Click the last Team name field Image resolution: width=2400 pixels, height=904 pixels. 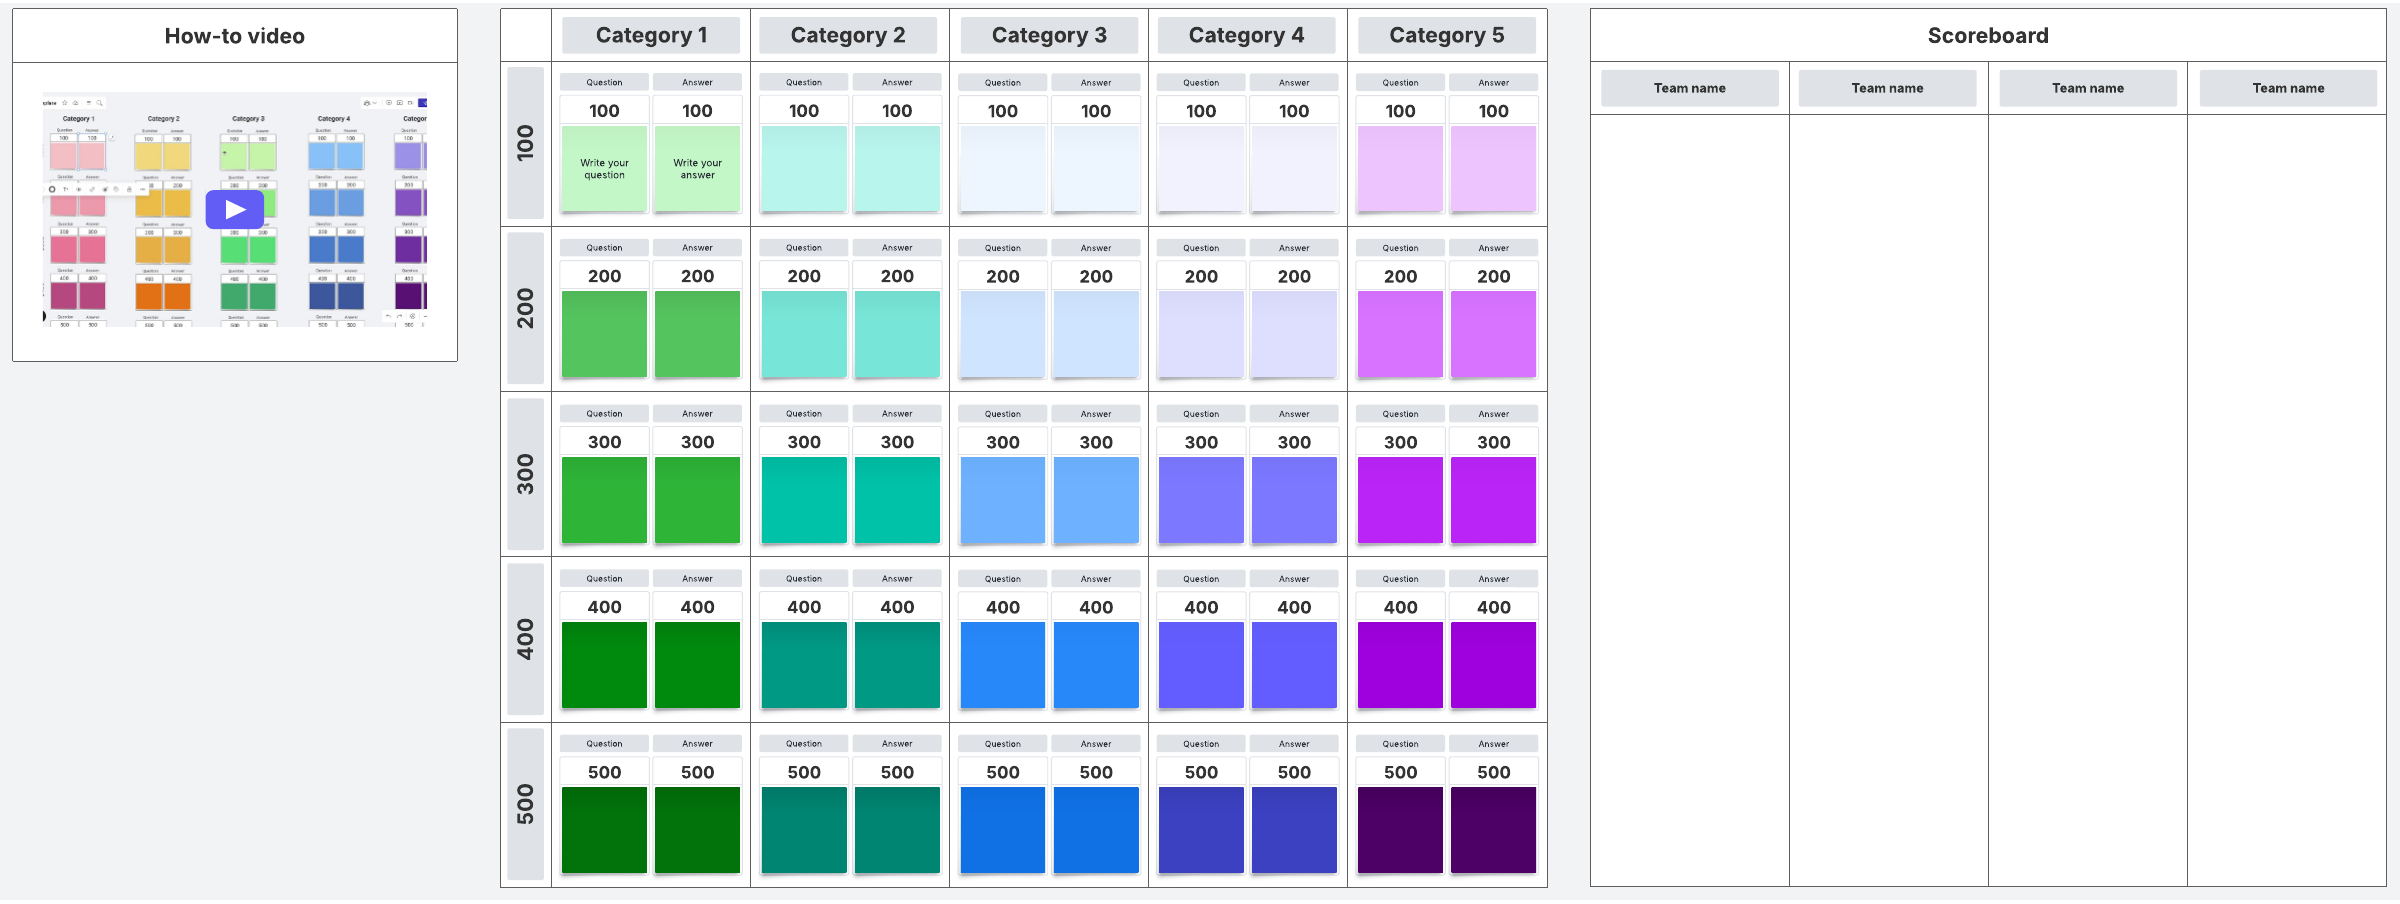tap(2287, 88)
